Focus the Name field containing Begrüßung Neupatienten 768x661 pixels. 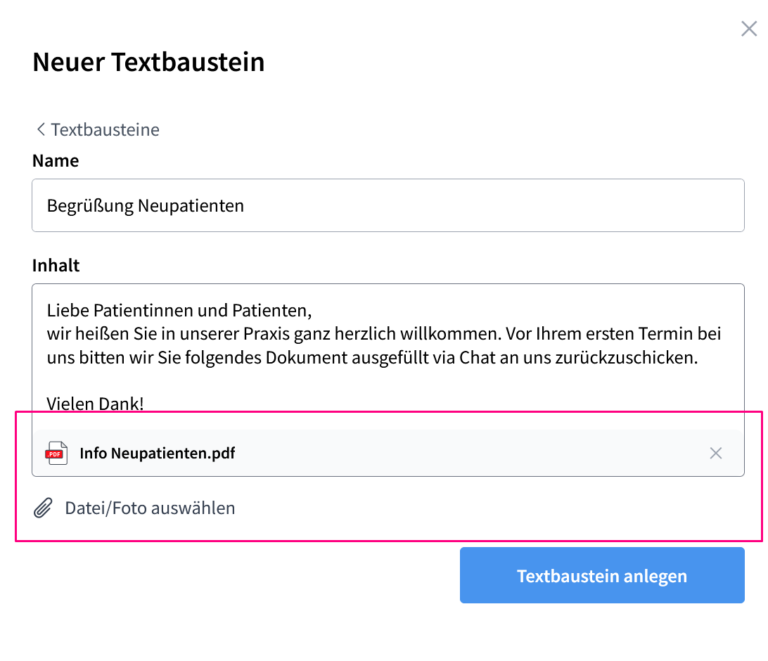tap(388, 205)
